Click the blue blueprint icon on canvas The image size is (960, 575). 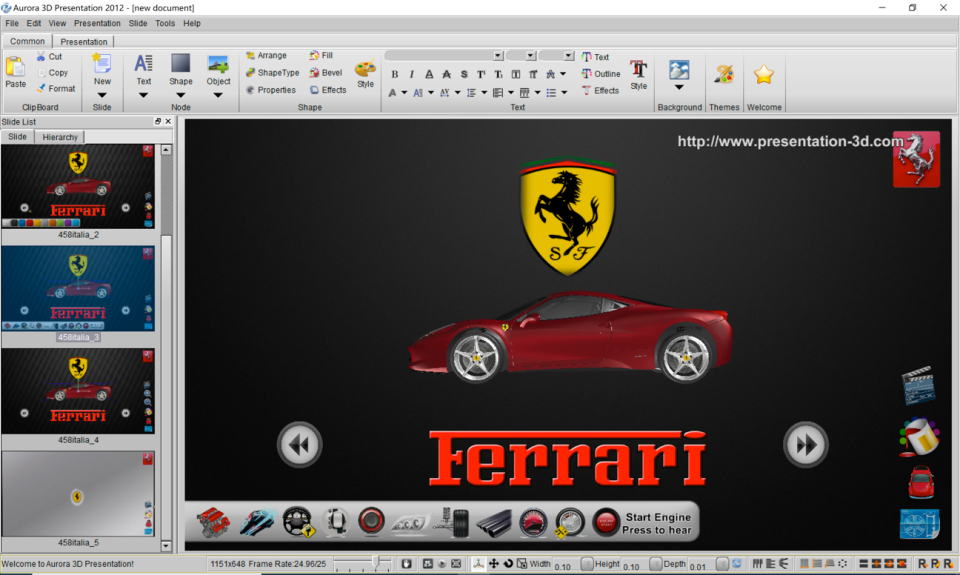pos(919,524)
